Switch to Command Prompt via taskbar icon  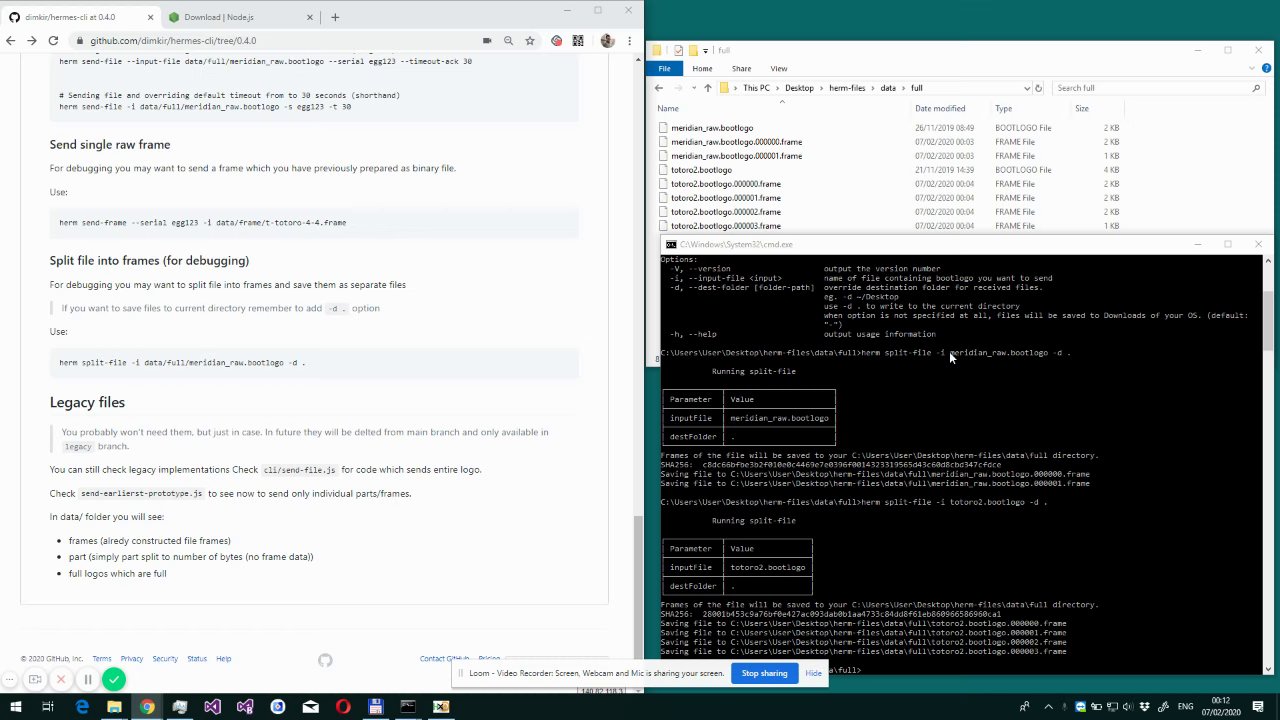click(x=408, y=707)
